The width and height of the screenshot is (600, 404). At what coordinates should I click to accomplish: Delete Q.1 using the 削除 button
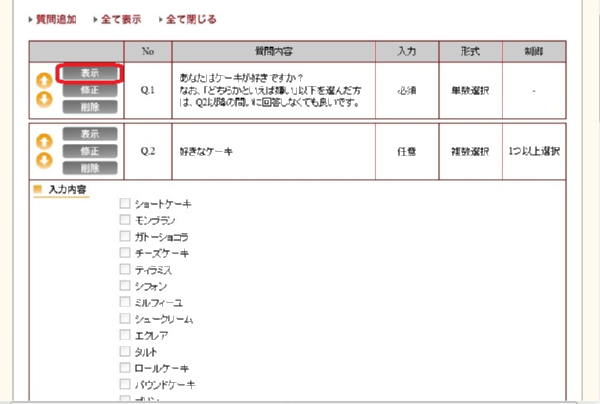click(x=90, y=107)
